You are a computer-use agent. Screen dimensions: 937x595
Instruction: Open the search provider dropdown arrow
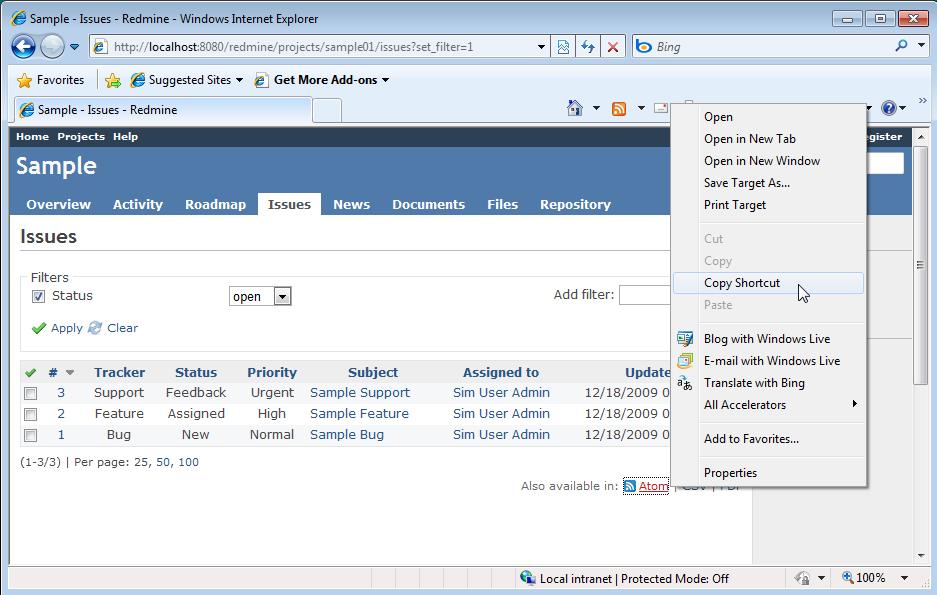(x=921, y=45)
